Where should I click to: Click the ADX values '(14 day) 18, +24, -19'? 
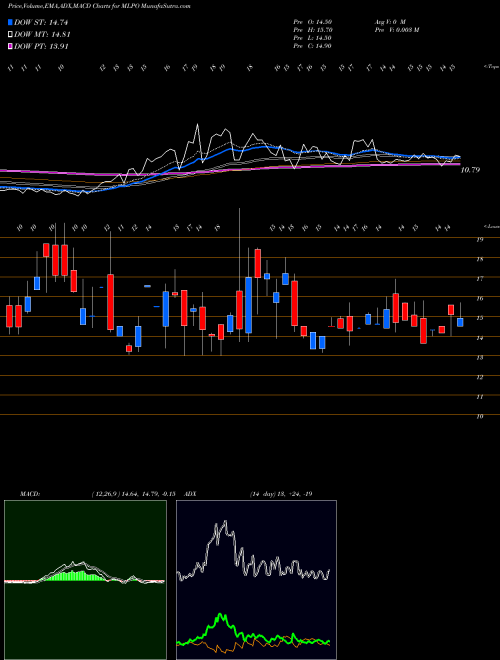(x=281, y=494)
